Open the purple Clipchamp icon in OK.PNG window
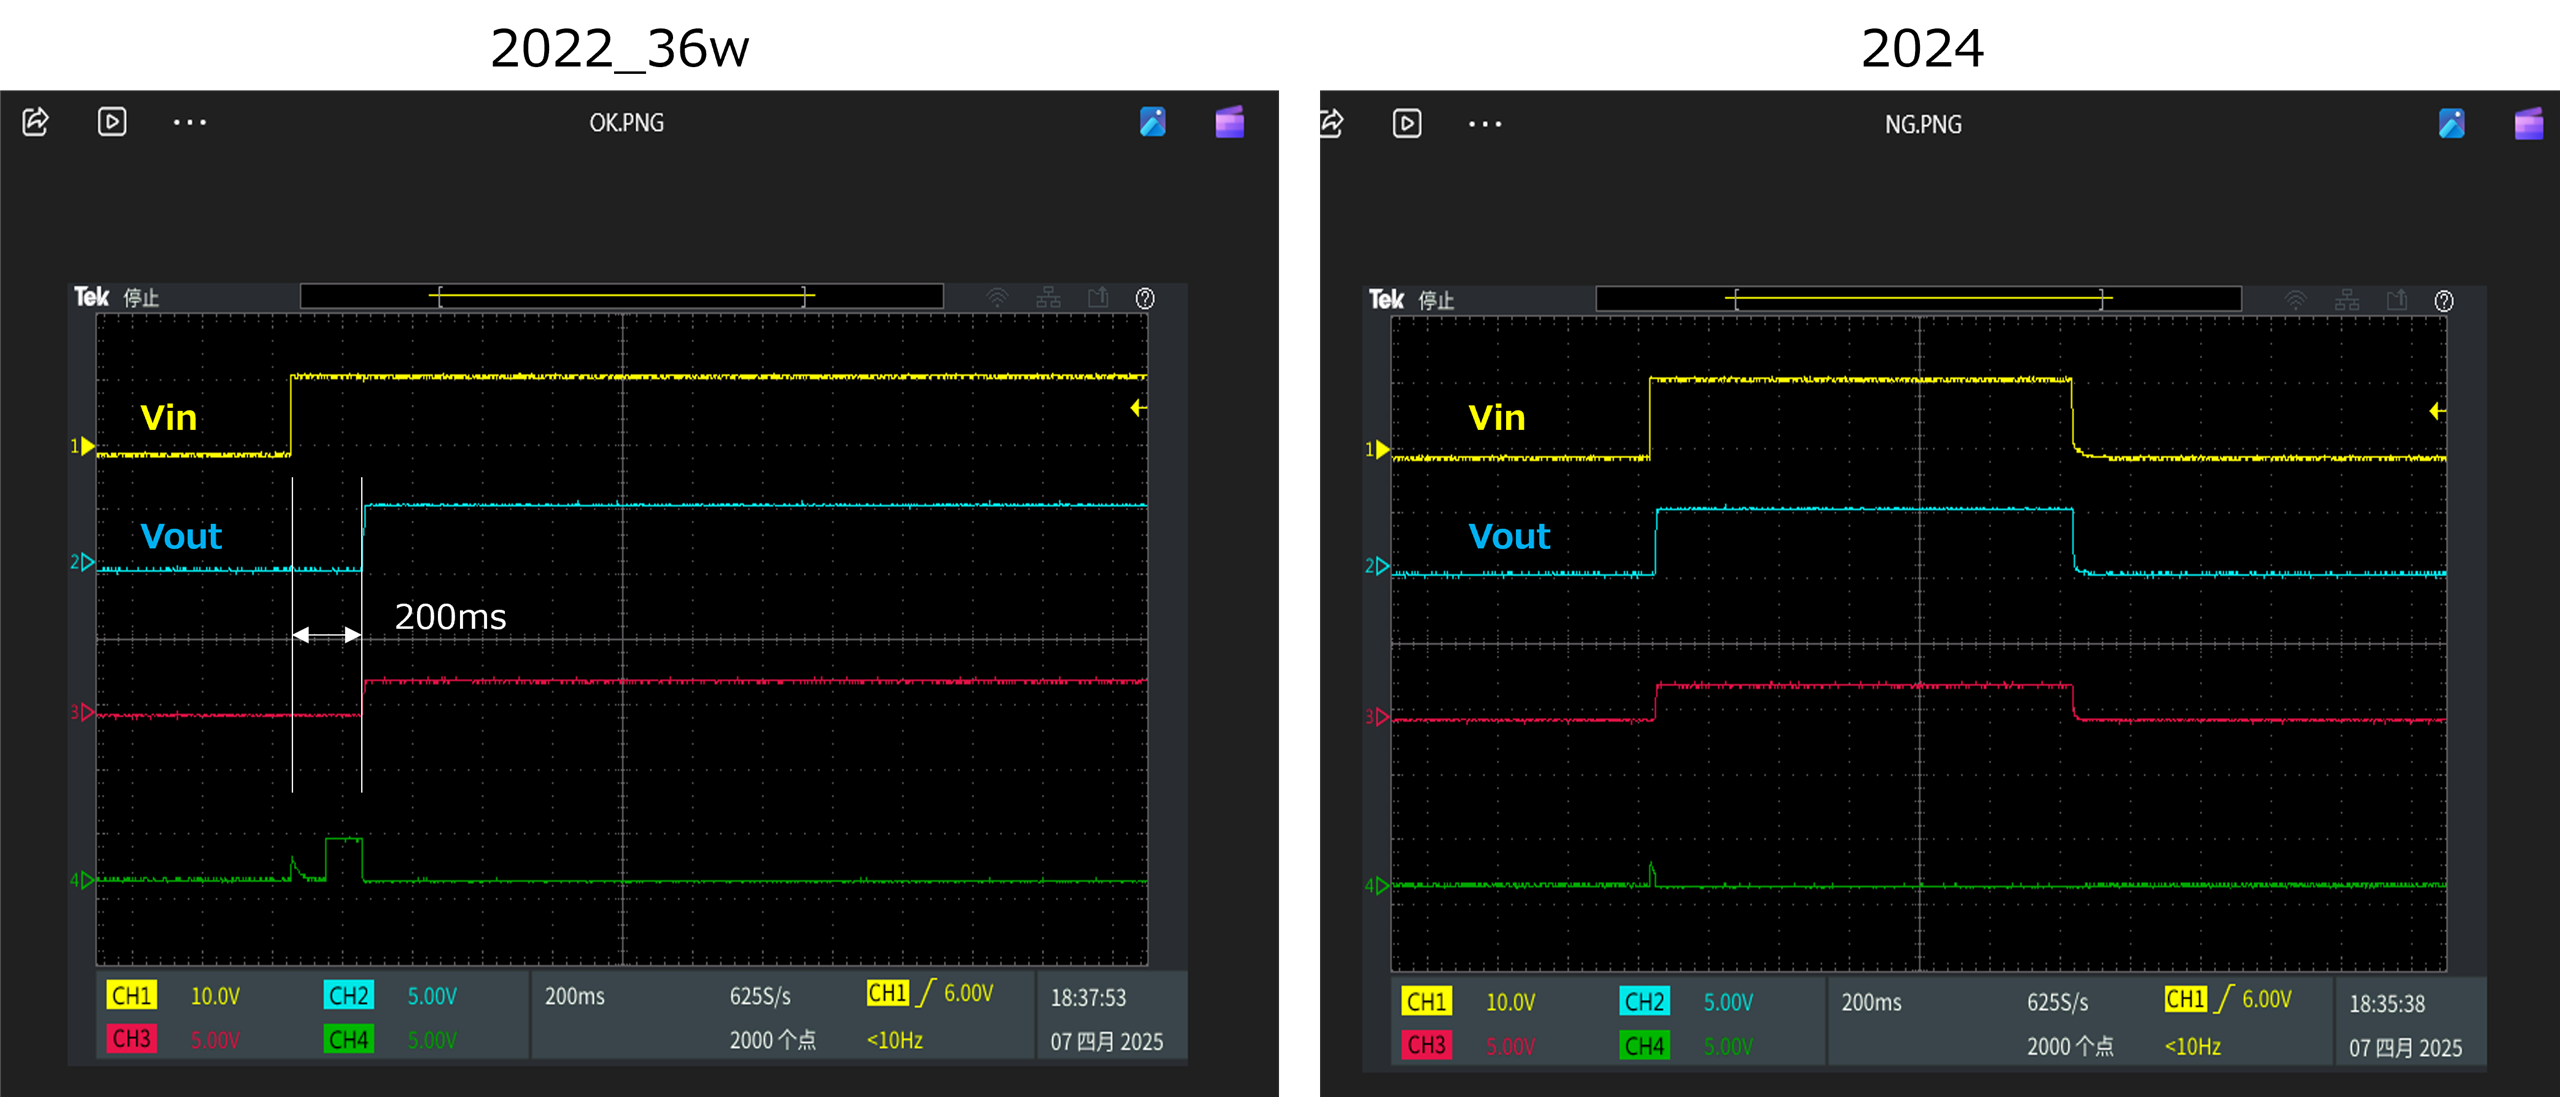Screen dimensions: 2560x1097 coord(1229,122)
